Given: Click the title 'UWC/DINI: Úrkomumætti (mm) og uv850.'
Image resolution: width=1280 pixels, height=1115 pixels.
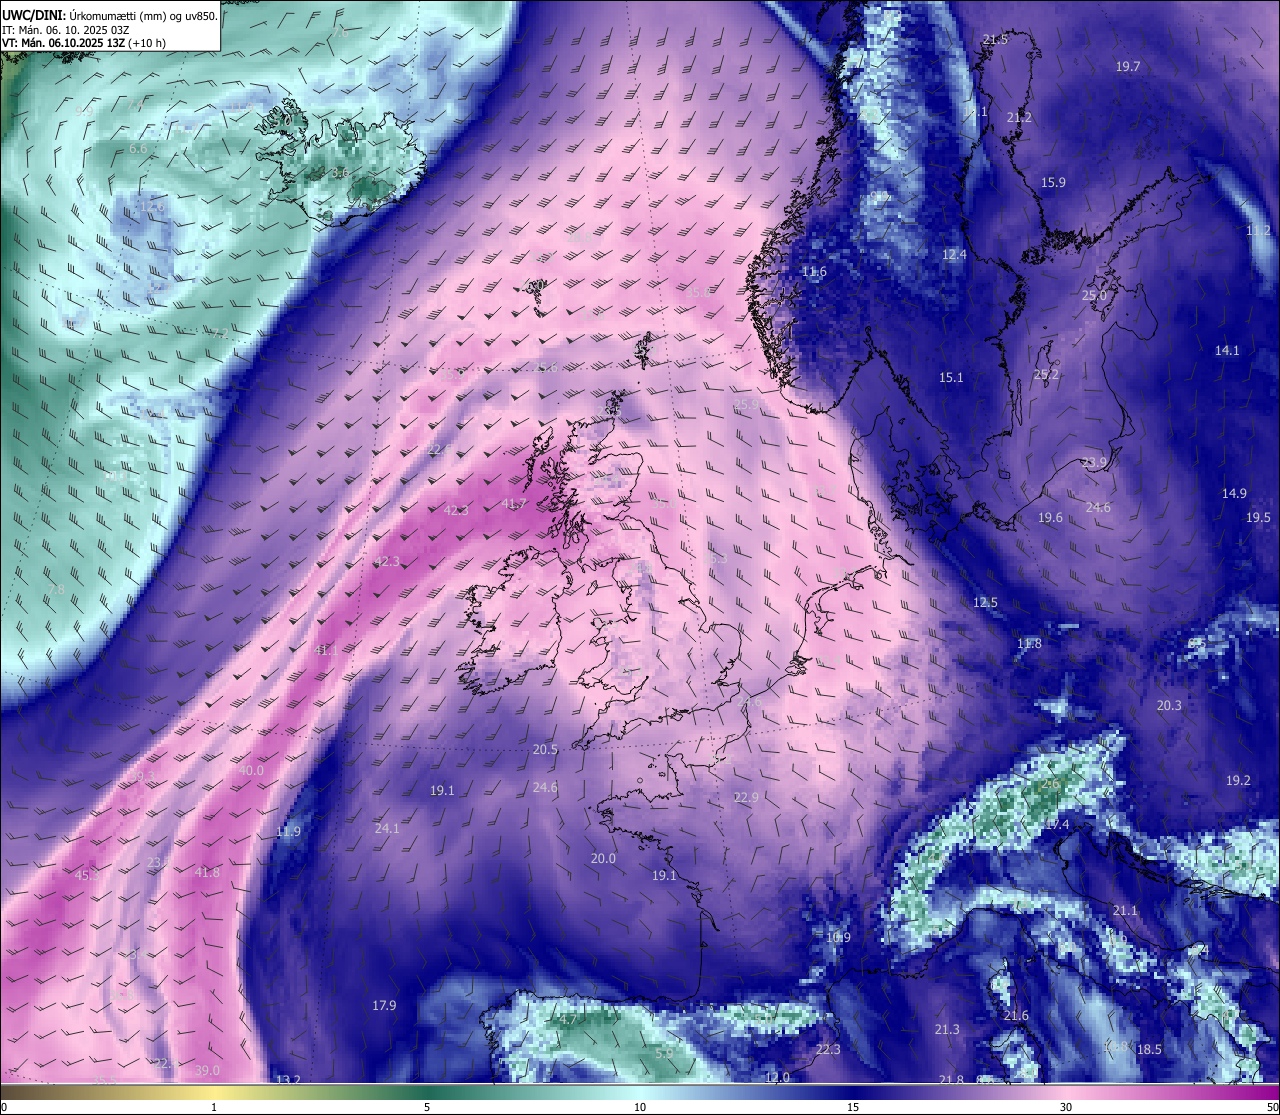Looking at the screenshot, I should click(110, 17).
